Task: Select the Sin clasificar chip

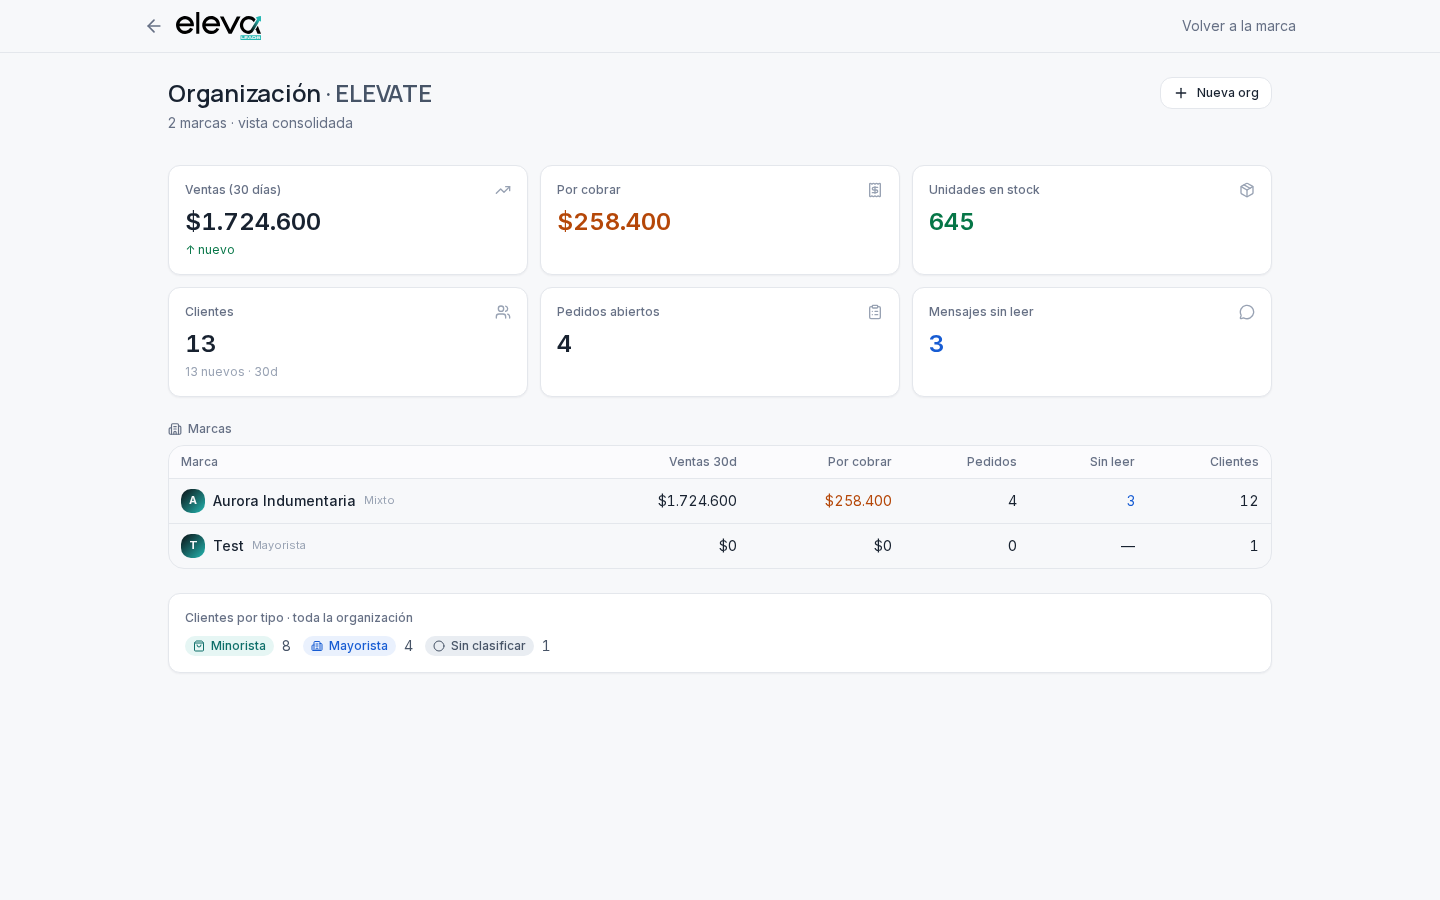Action: (479, 646)
